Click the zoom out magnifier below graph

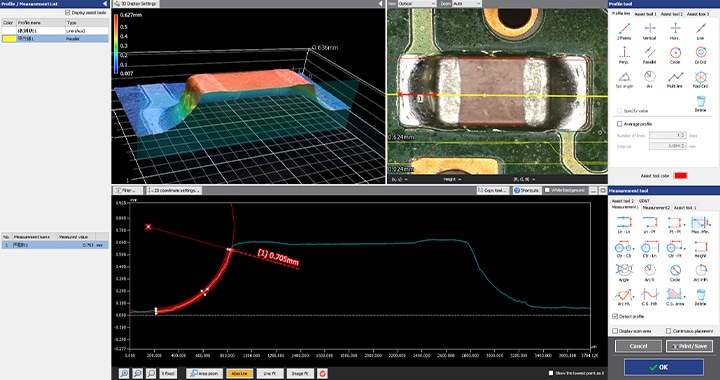click(137, 374)
